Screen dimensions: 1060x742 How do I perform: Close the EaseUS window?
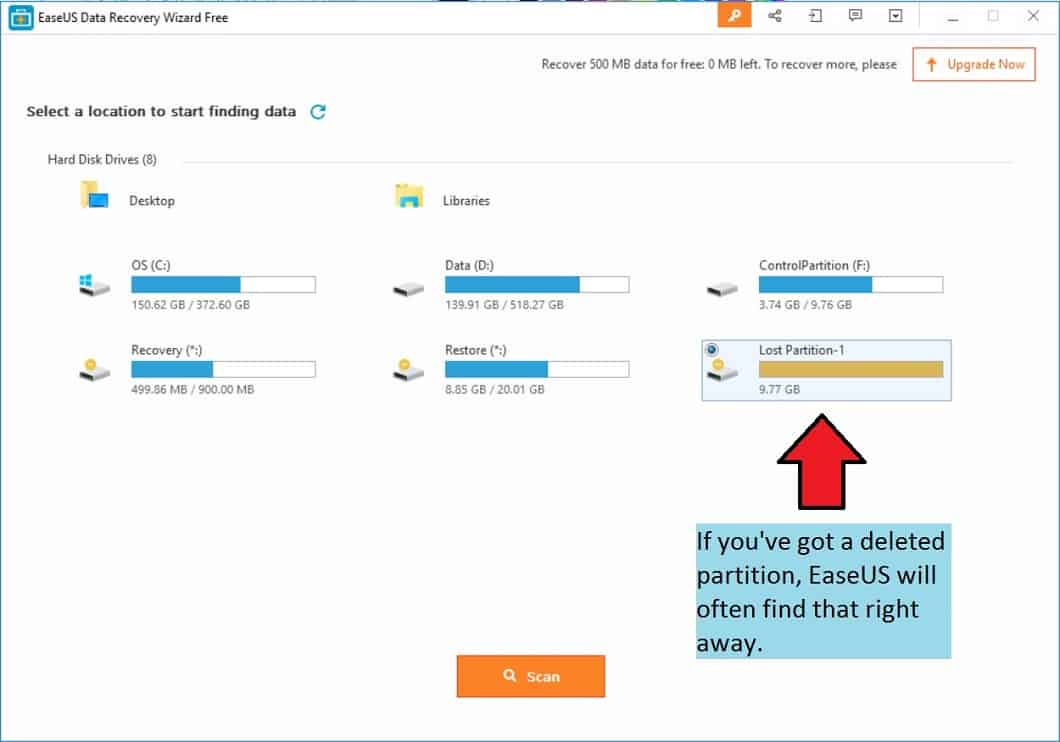click(1033, 16)
